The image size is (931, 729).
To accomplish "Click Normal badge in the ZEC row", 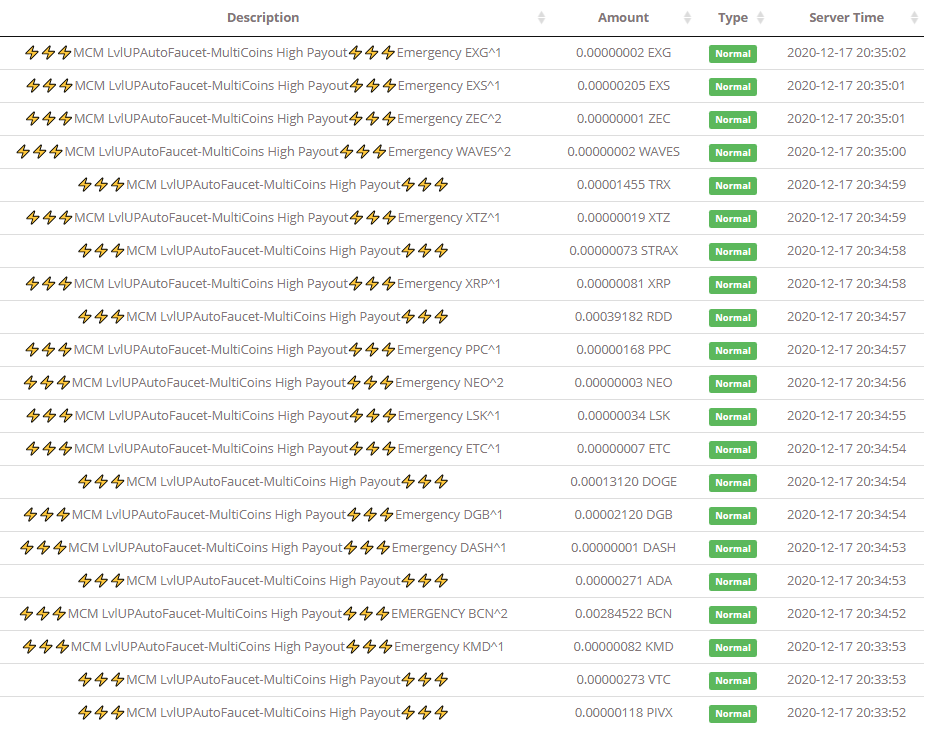I will (733, 120).
